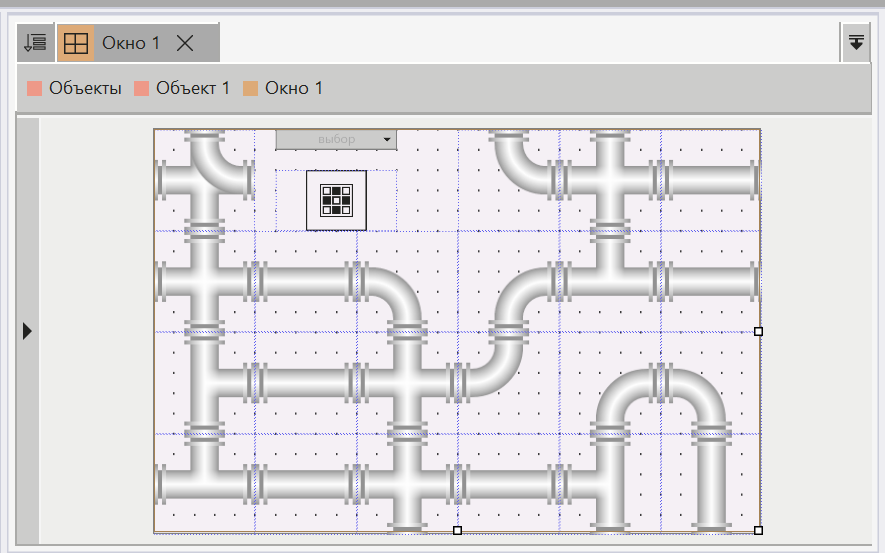The width and height of the screenshot is (885, 553).
Task: Click the Окно 1 breadcrumb item
Action: click(294, 88)
